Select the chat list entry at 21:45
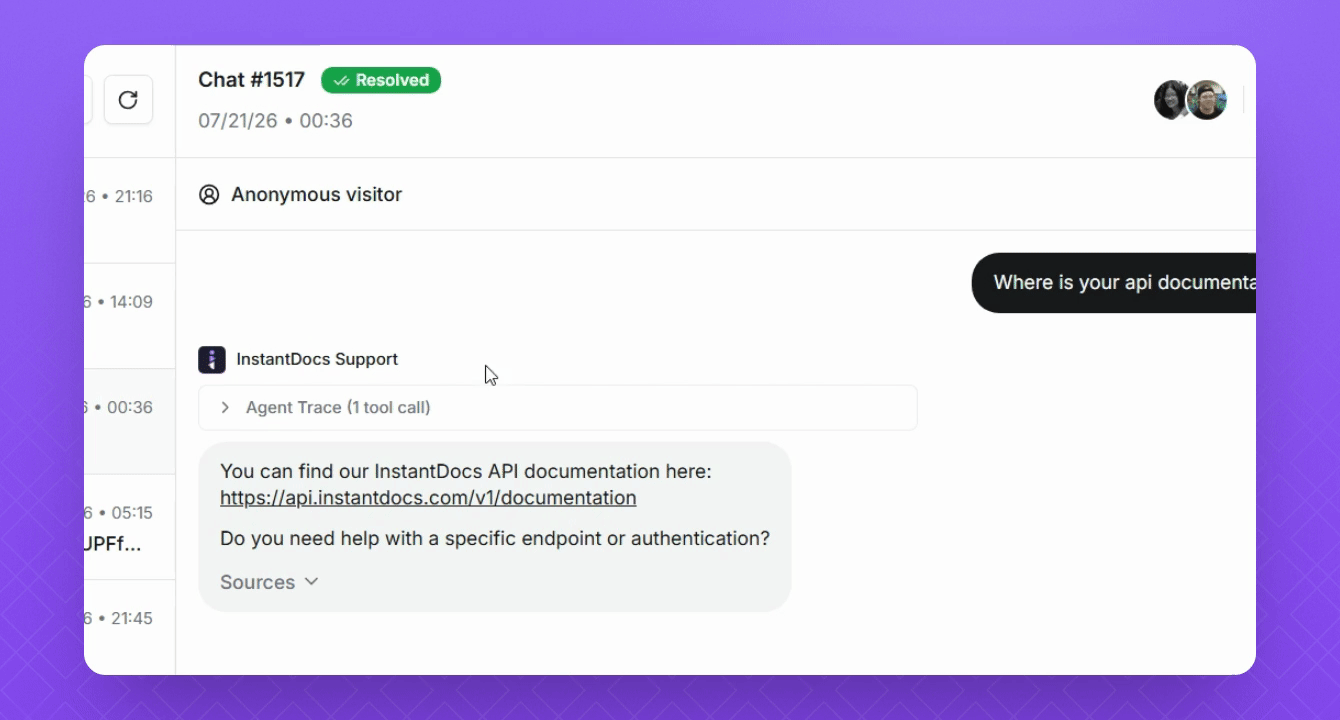 coord(130,627)
